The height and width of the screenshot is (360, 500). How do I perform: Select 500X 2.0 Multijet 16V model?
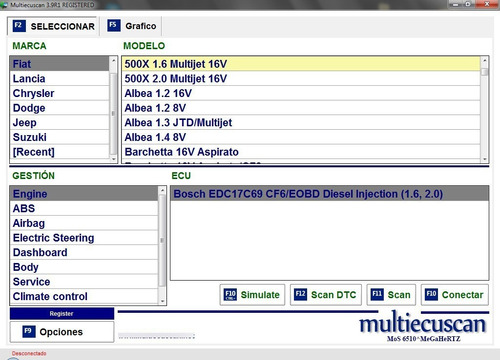coord(301,79)
